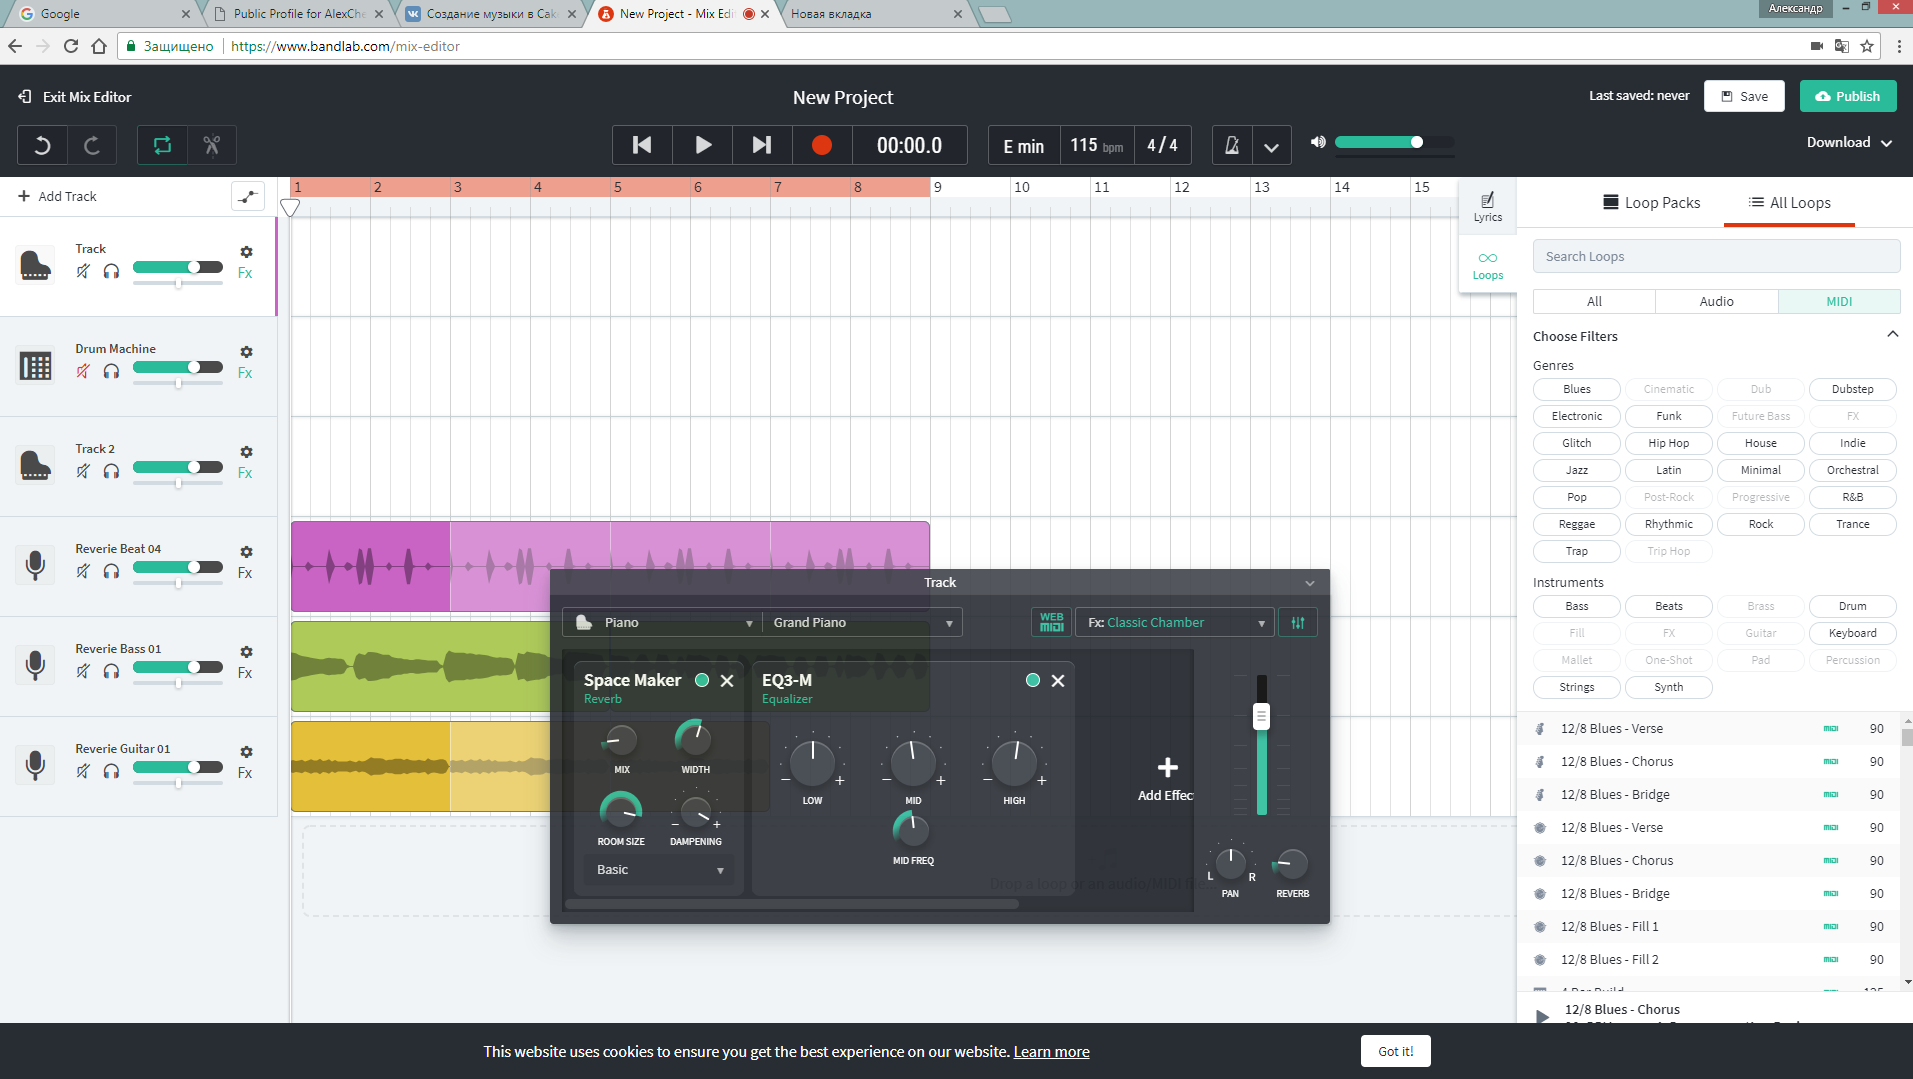Image resolution: width=1913 pixels, height=1079 pixels.
Task: Unmute the Drum Machine track
Action: [83, 371]
